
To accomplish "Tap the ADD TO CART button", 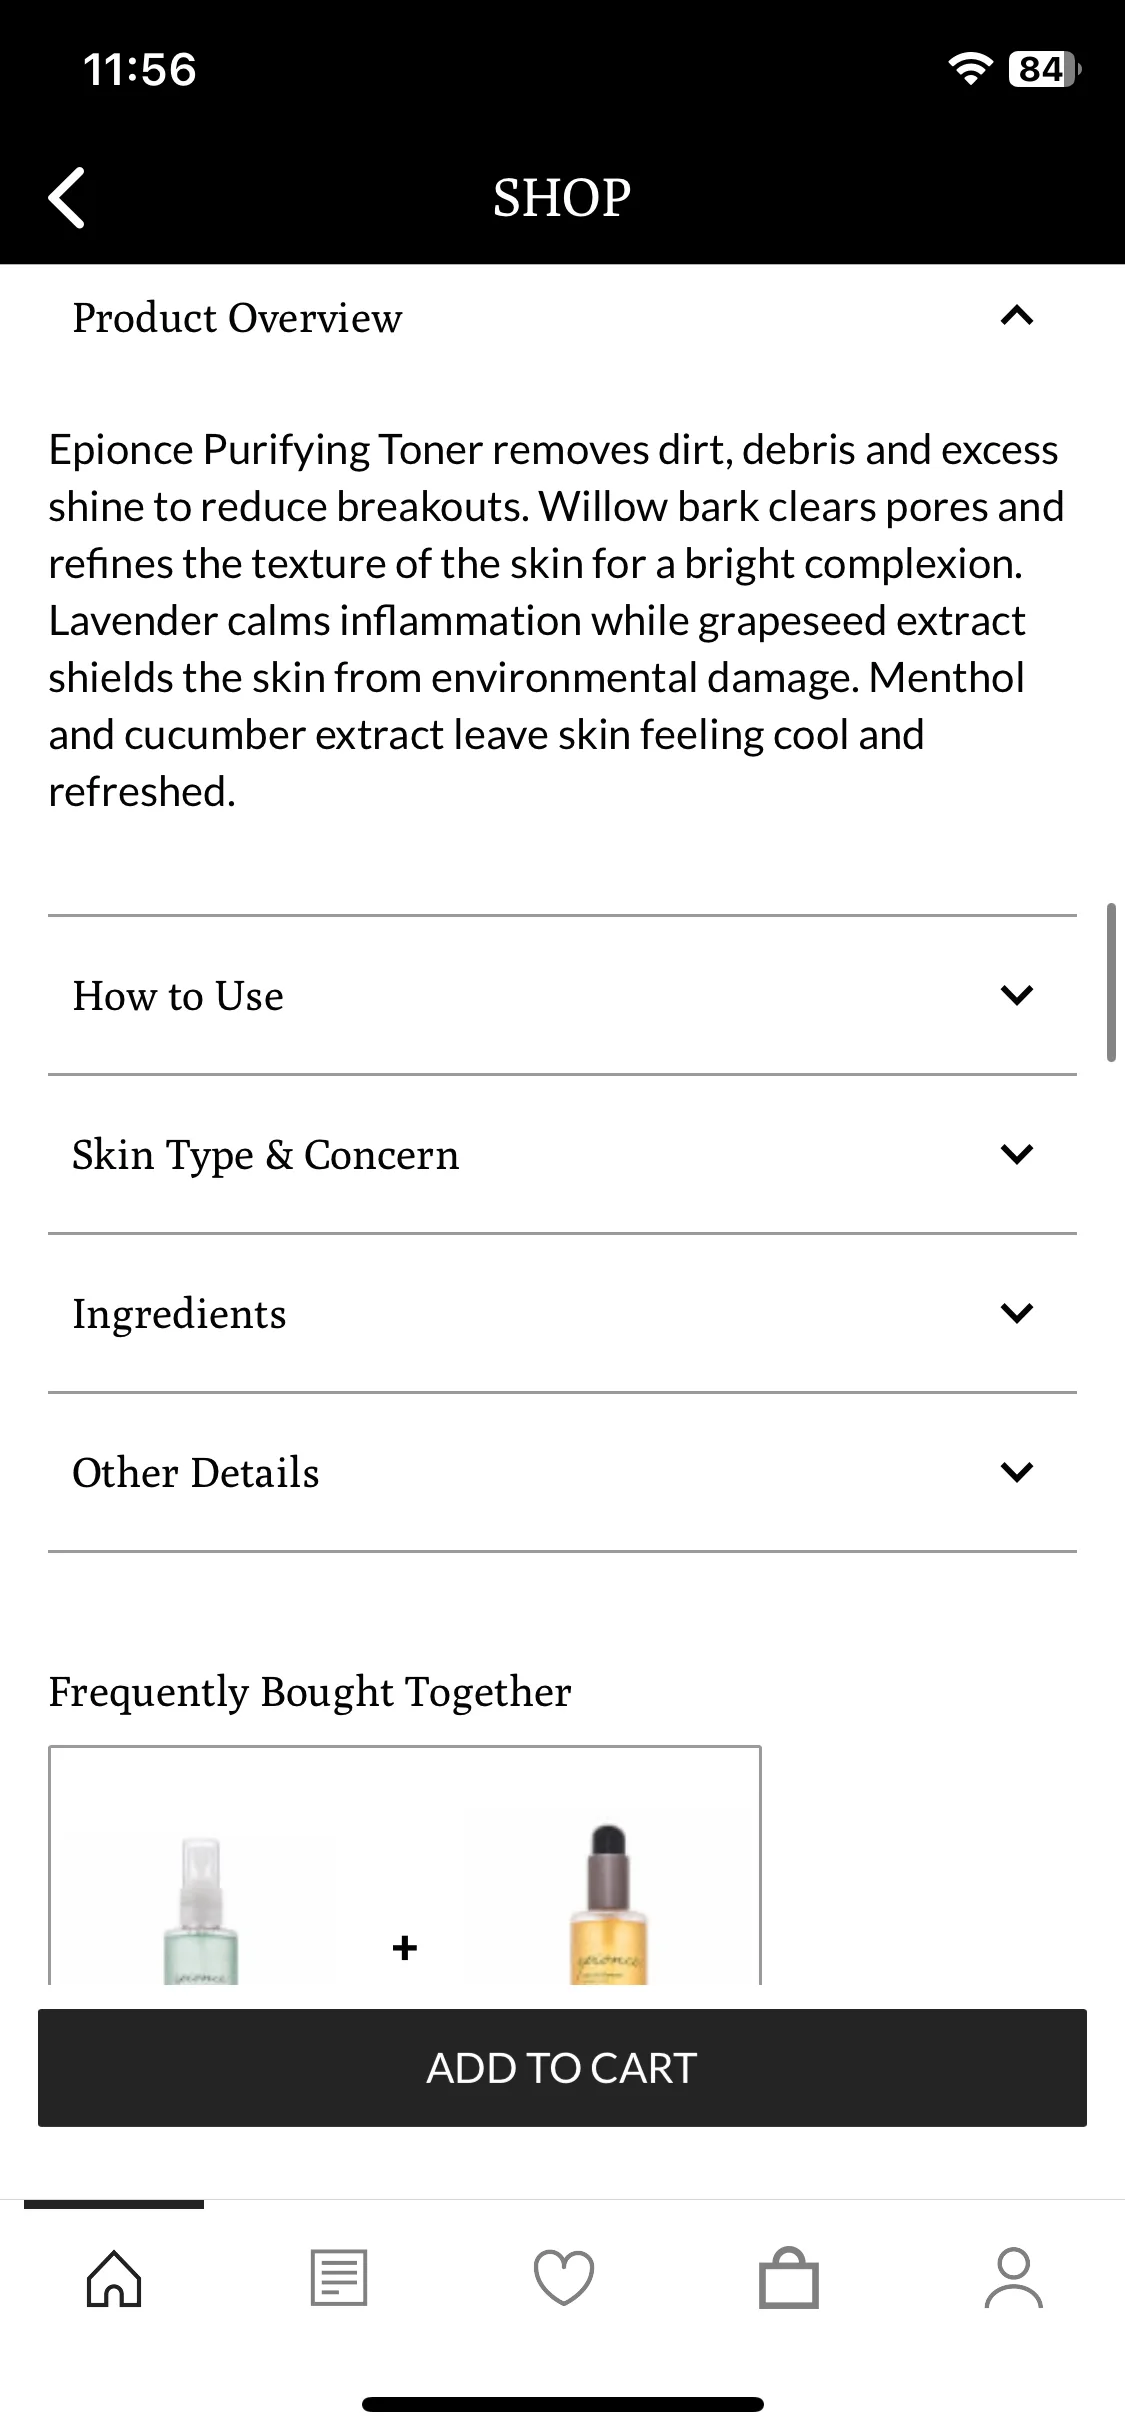I will [x=562, y=2068].
